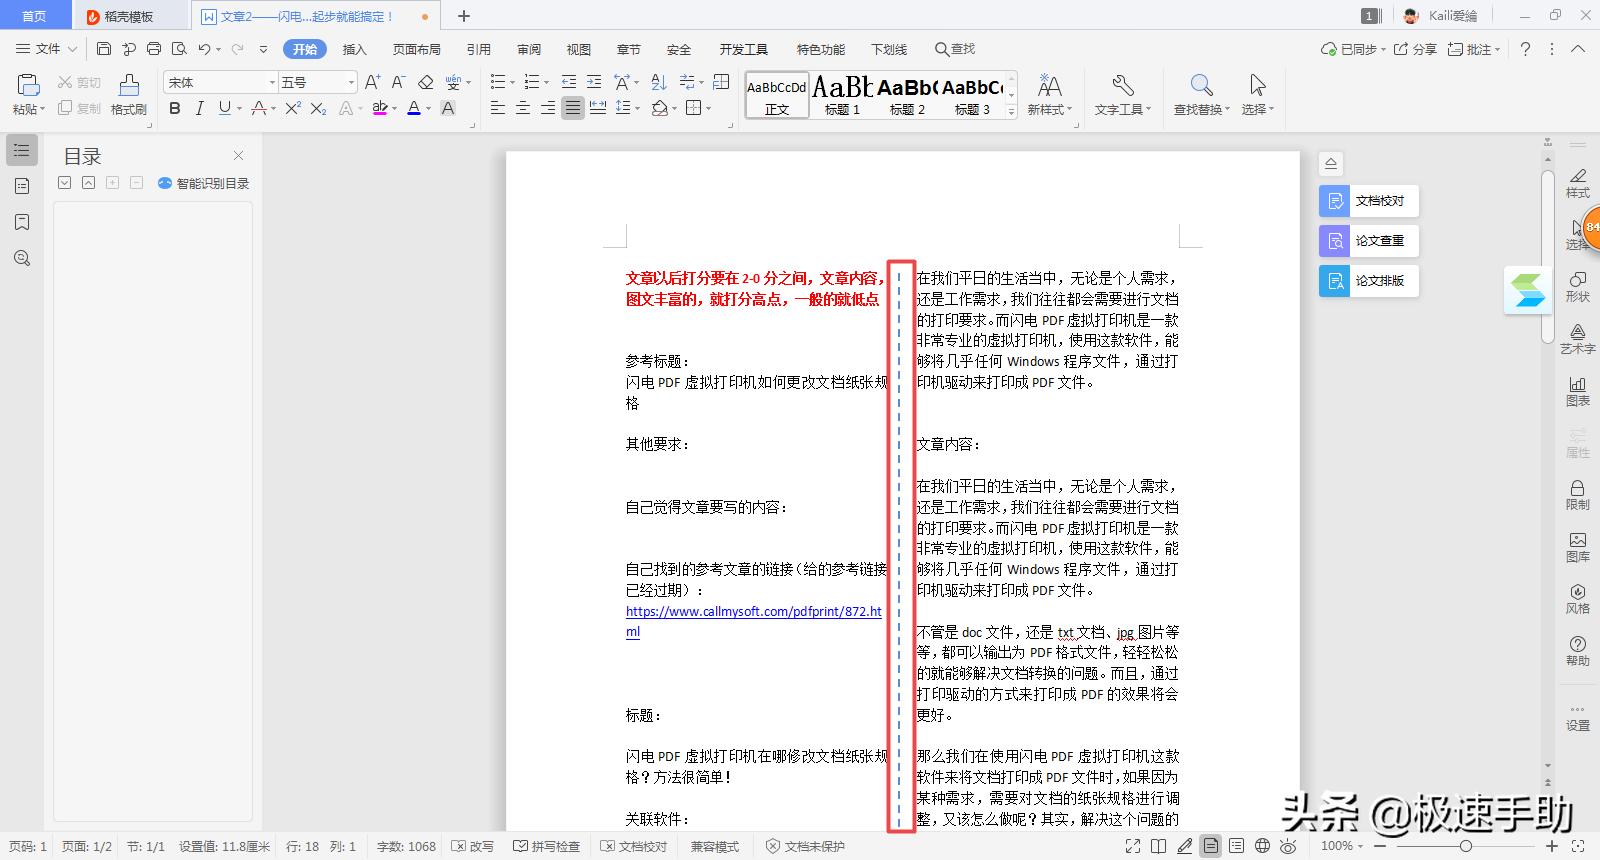Enable eye protection mode icon

point(1288,846)
